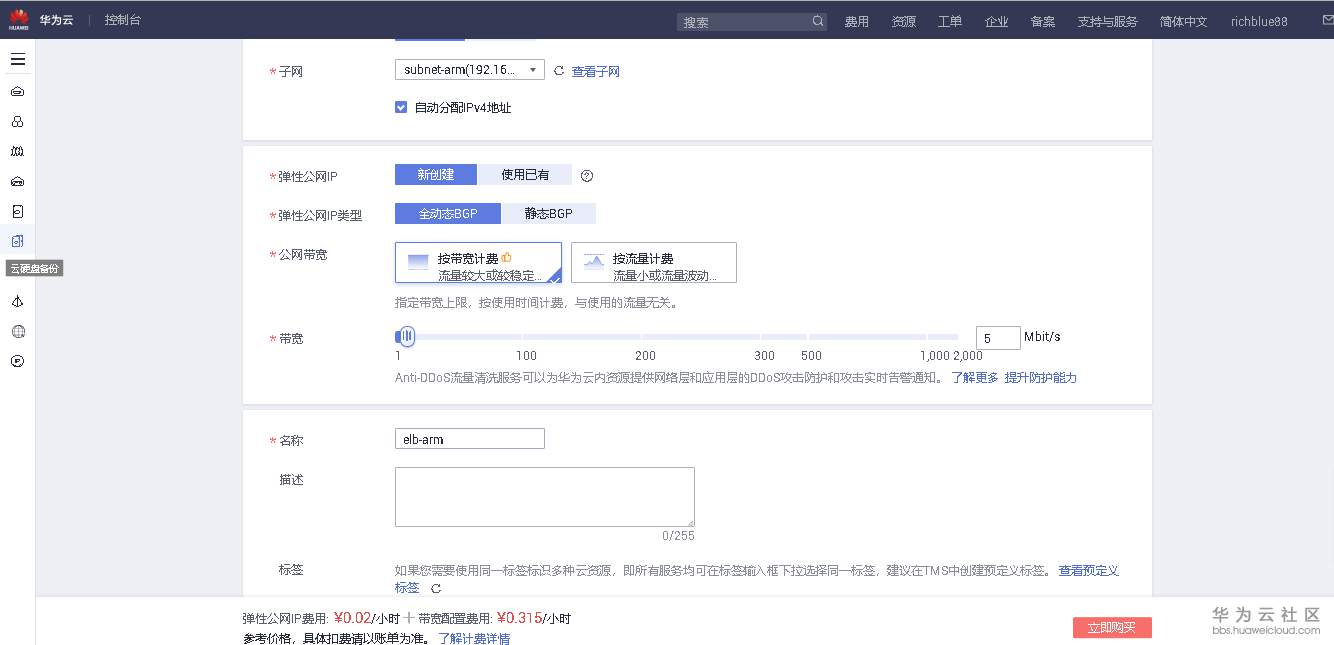Open 支持与服务 menu

pyautogui.click(x=1107, y=21)
